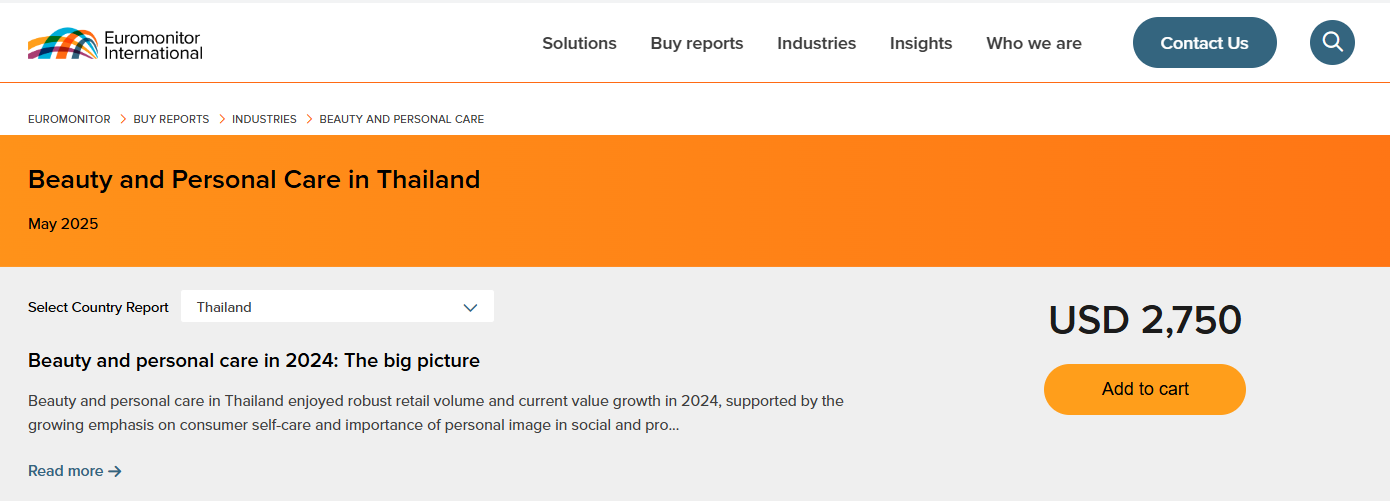Image resolution: width=1390 pixels, height=504 pixels.
Task: Open the Solutions menu
Action: point(579,43)
